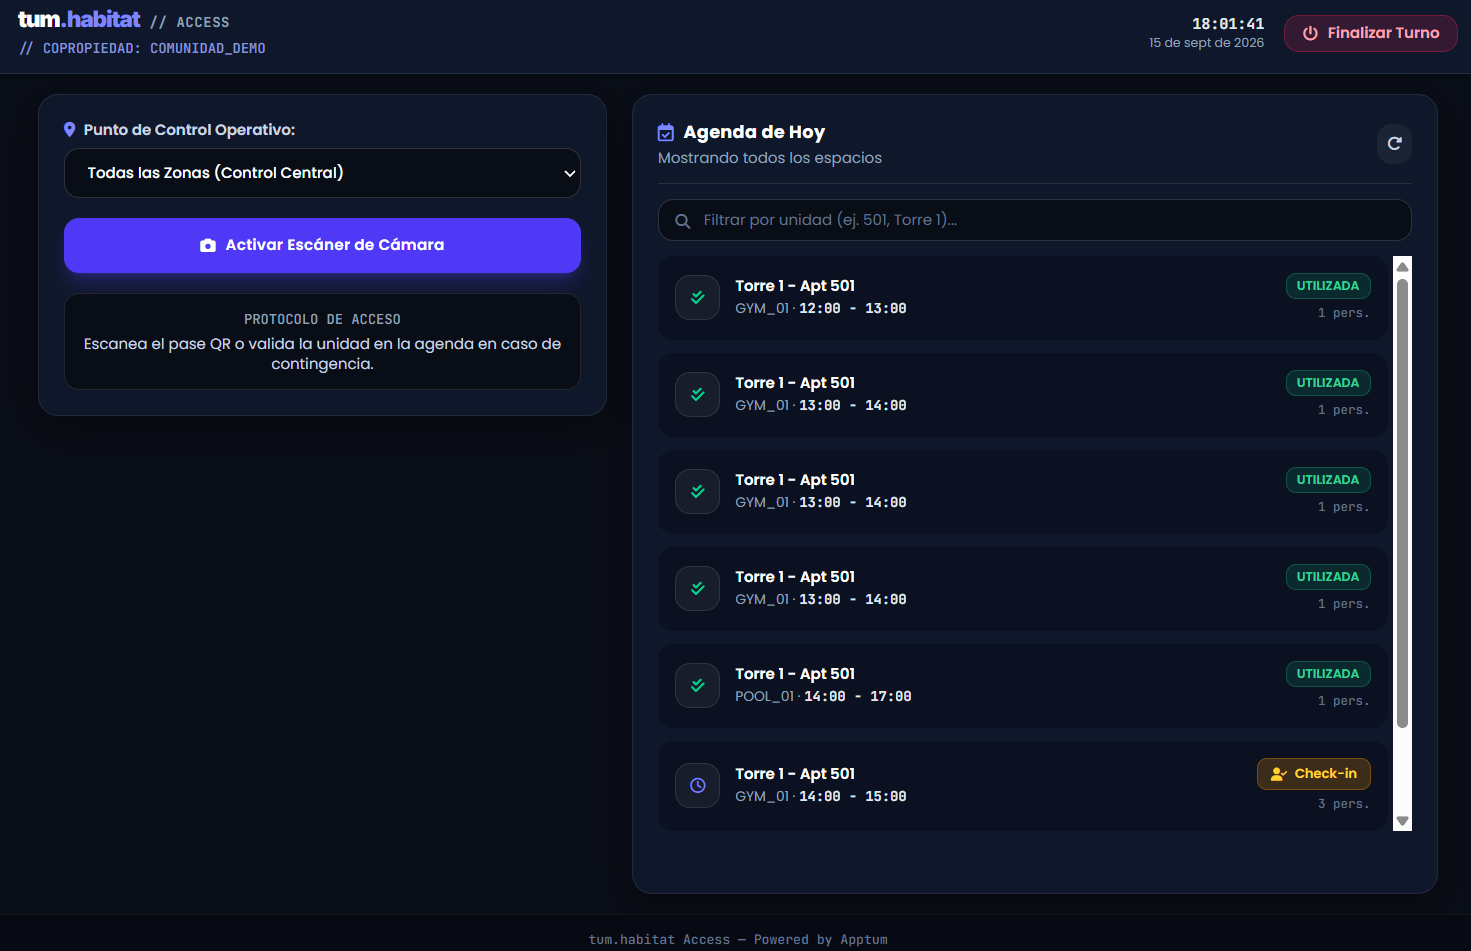Focus the Filtrar por unidad search field
This screenshot has width=1471, height=951.
(x=1034, y=220)
